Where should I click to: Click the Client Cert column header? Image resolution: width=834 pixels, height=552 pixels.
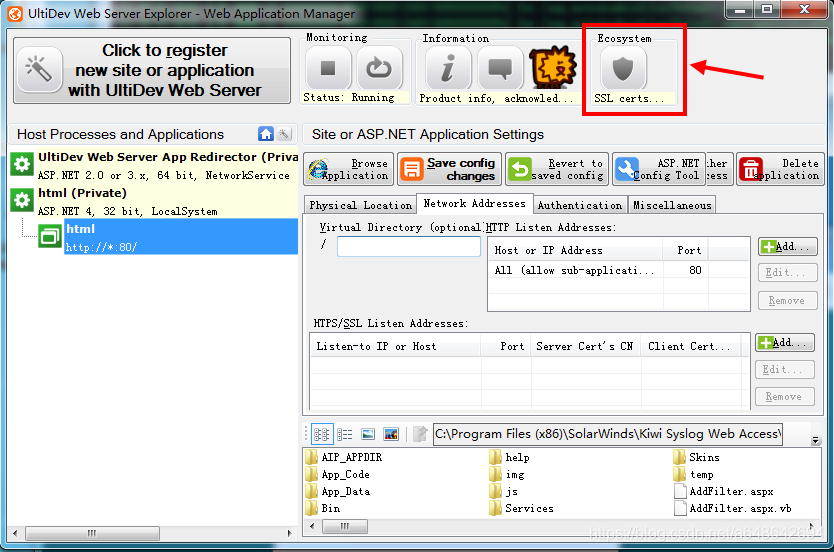tap(691, 347)
